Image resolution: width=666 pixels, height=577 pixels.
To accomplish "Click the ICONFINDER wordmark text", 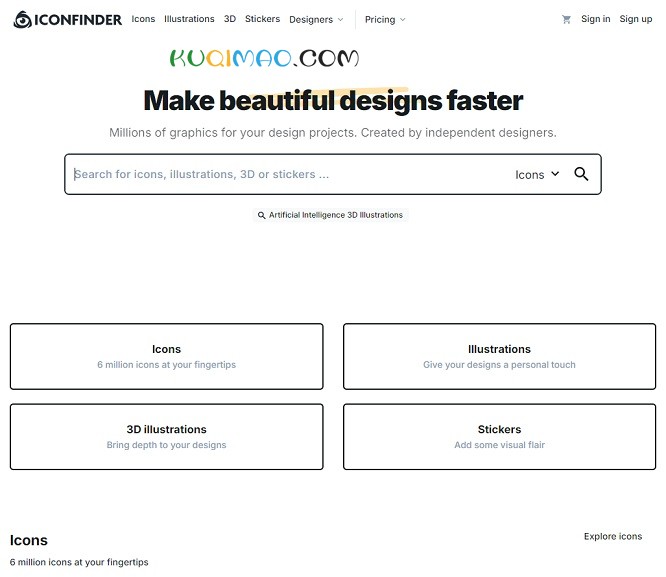I will (x=78, y=20).
